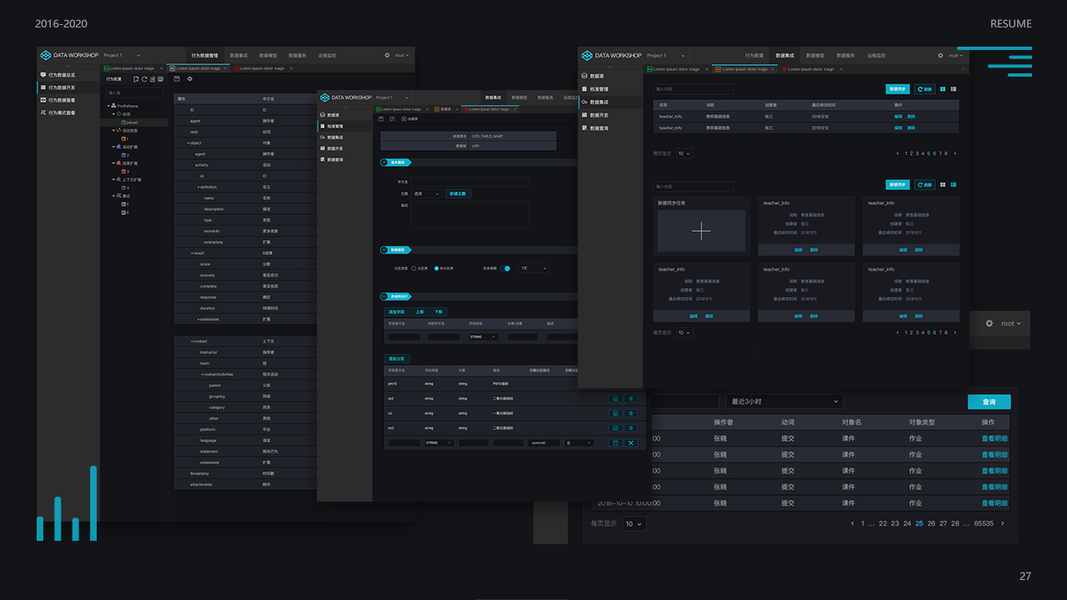This screenshot has width=1067, height=600.
Task: Click DATA WORKSHOP logo in behavior data window
Action: click(69, 55)
